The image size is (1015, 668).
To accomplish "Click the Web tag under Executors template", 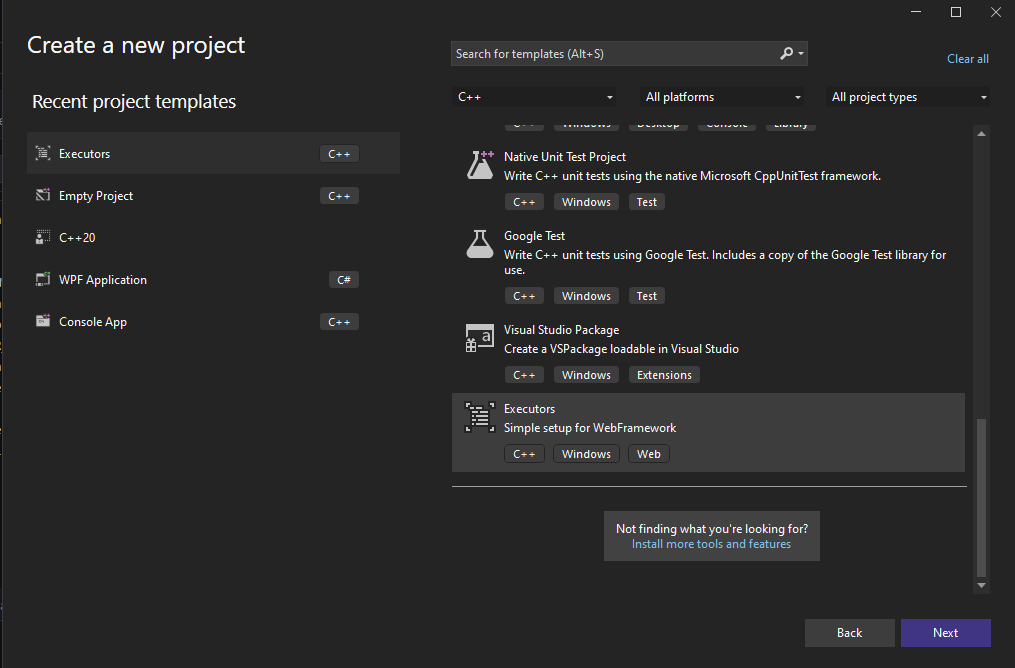I will 649,454.
